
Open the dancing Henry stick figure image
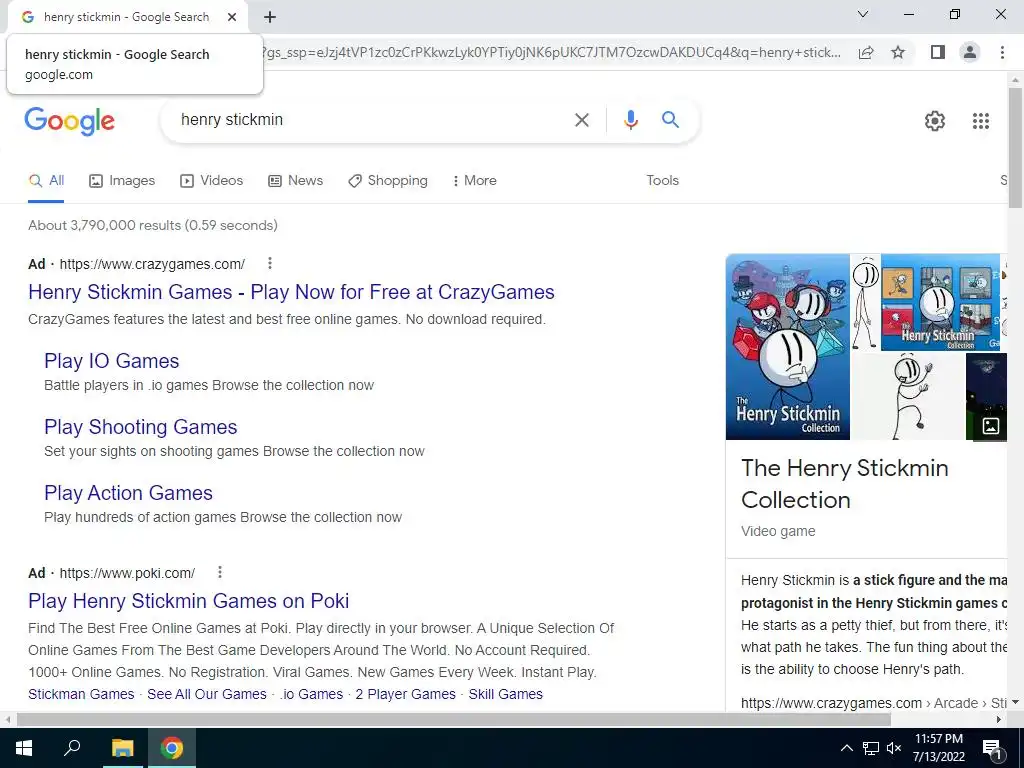908,396
